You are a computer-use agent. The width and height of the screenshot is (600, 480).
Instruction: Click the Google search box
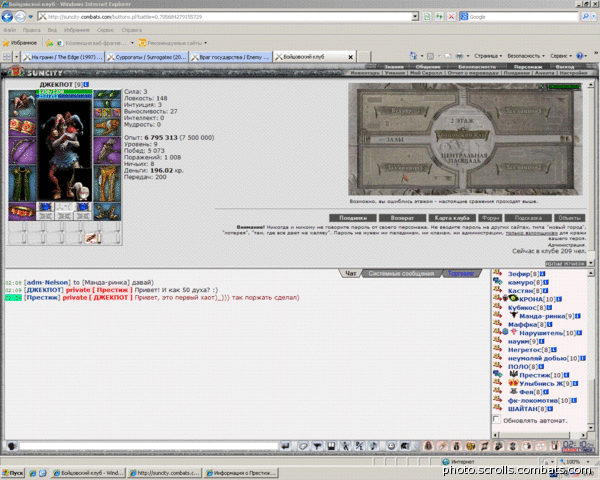click(523, 16)
